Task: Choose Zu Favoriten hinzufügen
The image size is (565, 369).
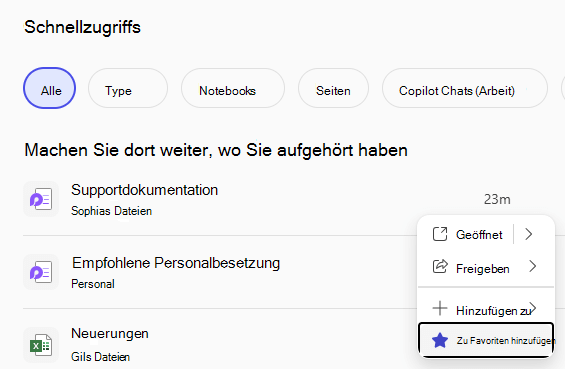Action: pyautogui.click(x=486, y=340)
